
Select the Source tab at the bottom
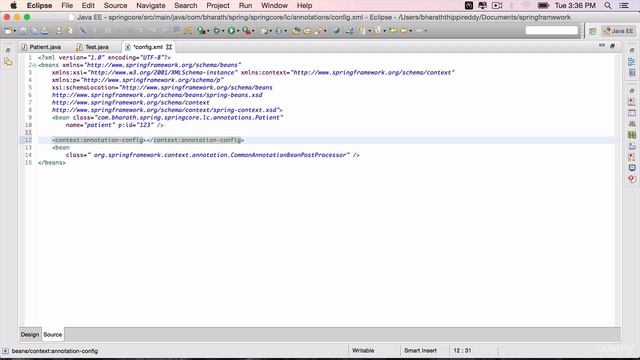coord(53,334)
